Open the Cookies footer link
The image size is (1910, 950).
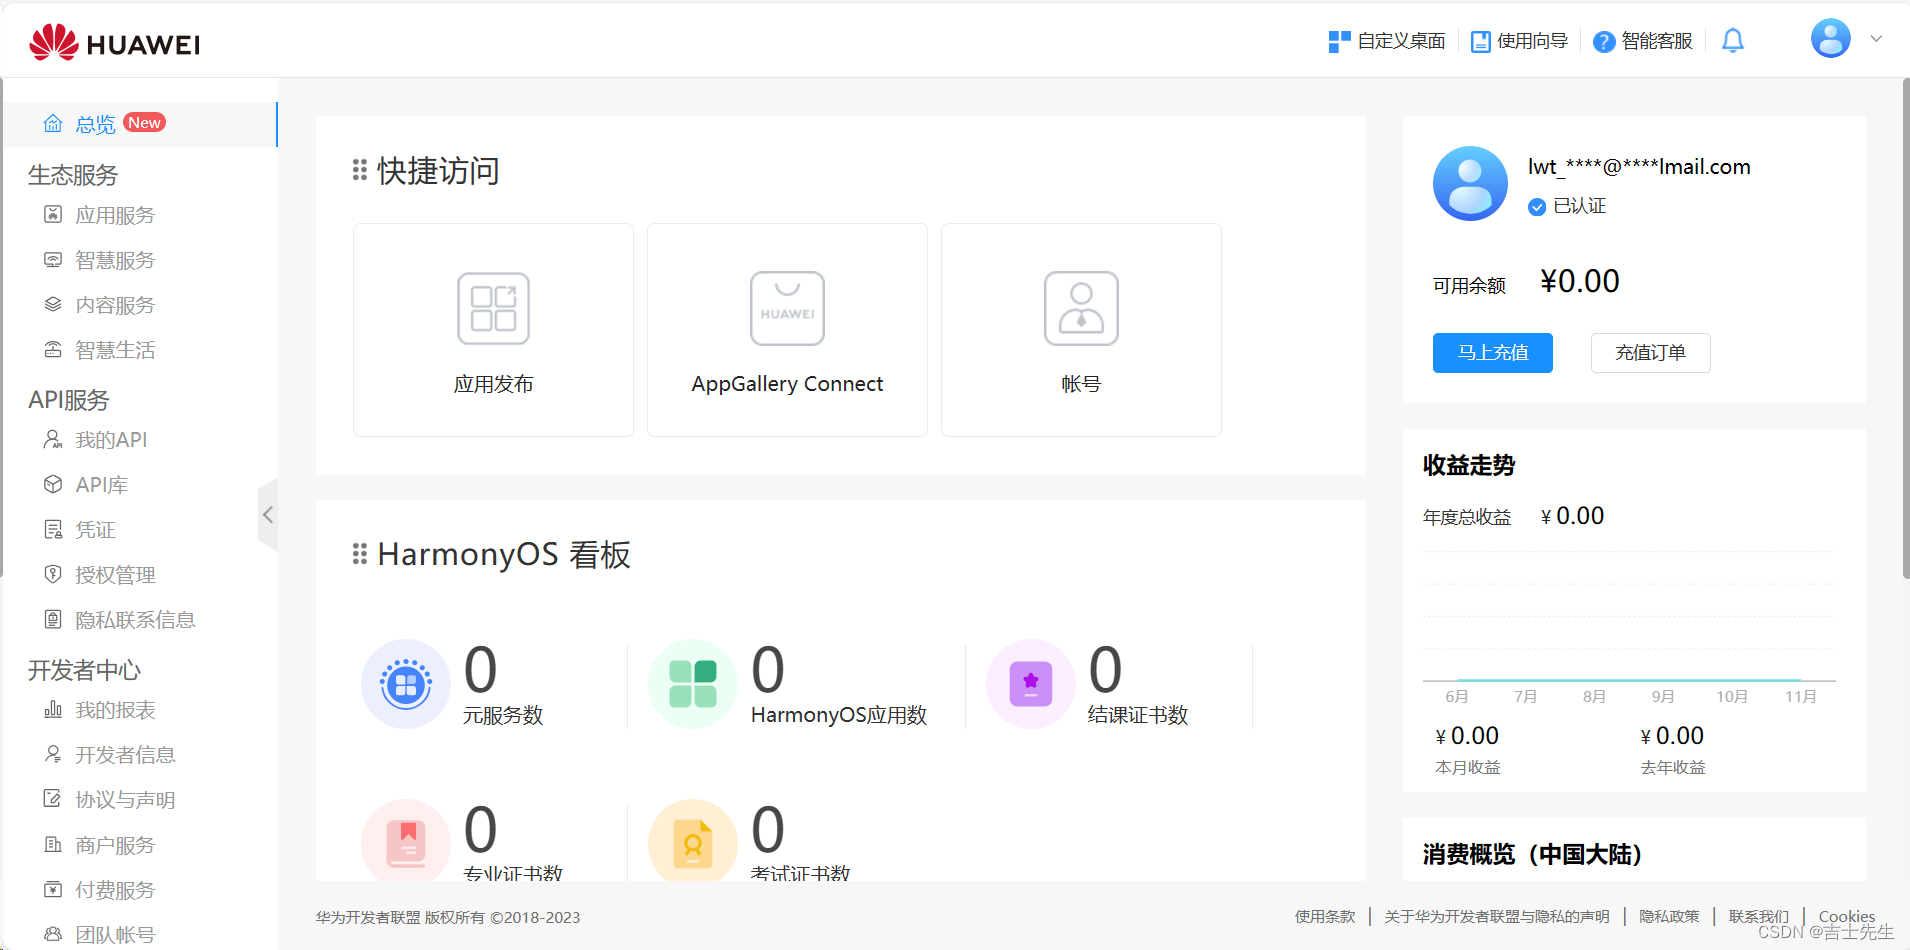click(x=1846, y=916)
